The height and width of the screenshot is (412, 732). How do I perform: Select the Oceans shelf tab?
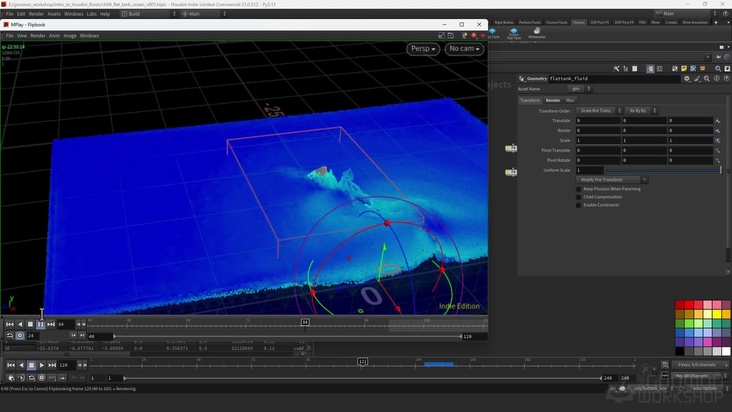click(x=579, y=22)
